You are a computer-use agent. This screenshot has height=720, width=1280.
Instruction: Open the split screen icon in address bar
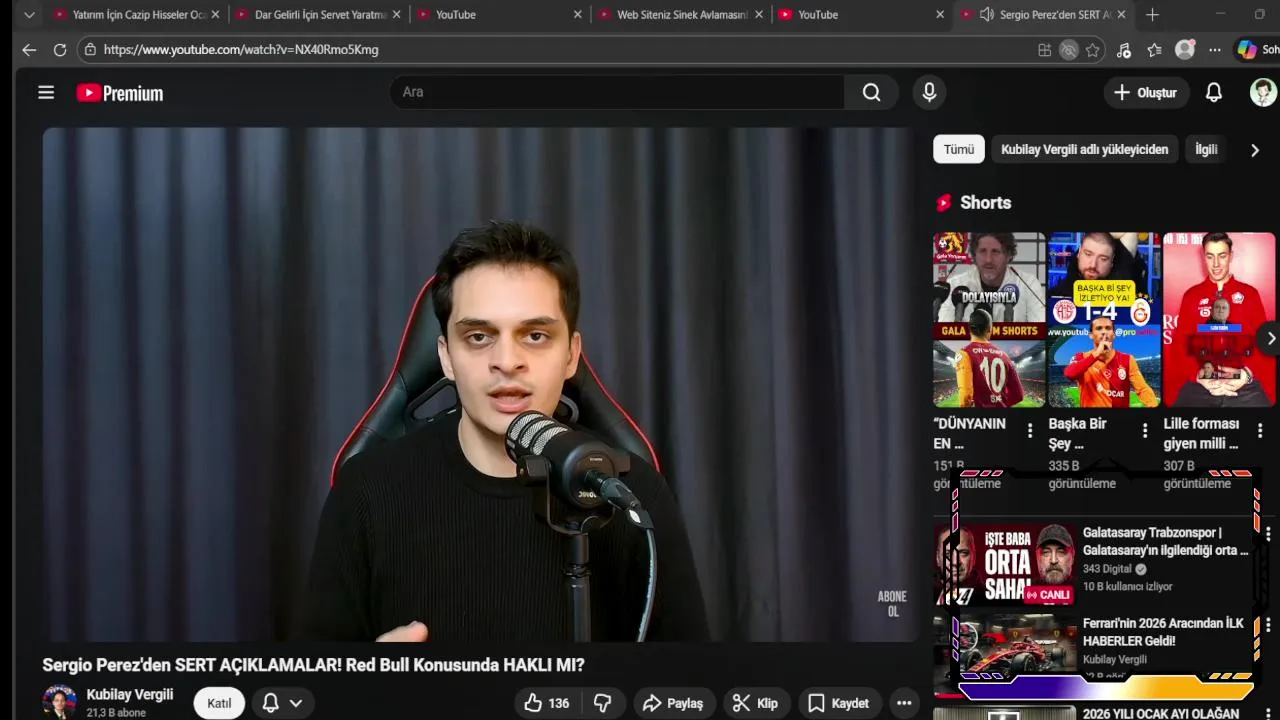coord(1045,50)
